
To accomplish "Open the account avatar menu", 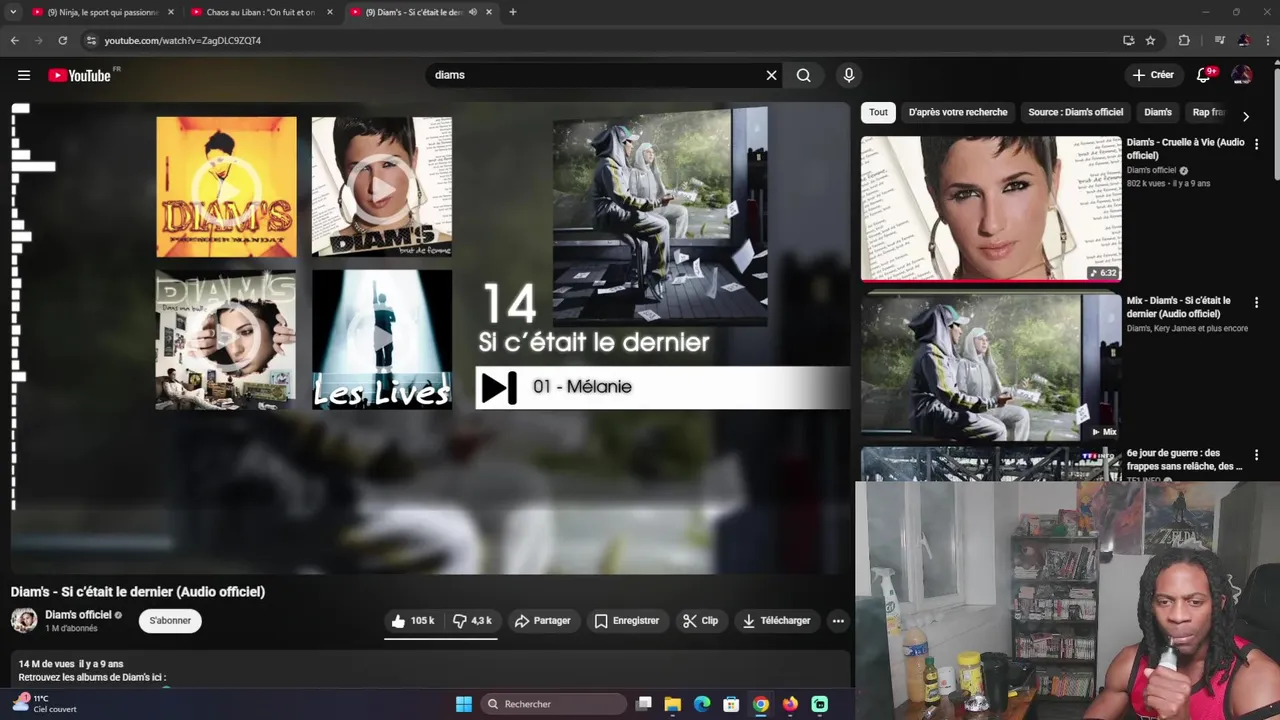I will pos(1241,75).
